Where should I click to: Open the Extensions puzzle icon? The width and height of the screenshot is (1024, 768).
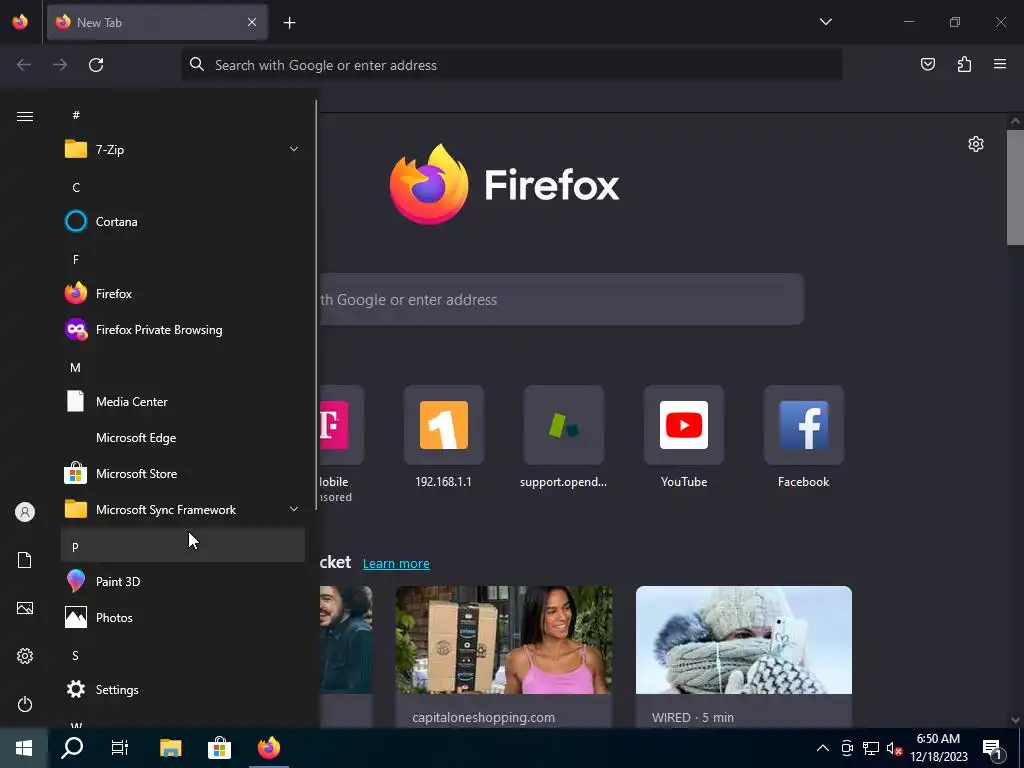(x=964, y=64)
